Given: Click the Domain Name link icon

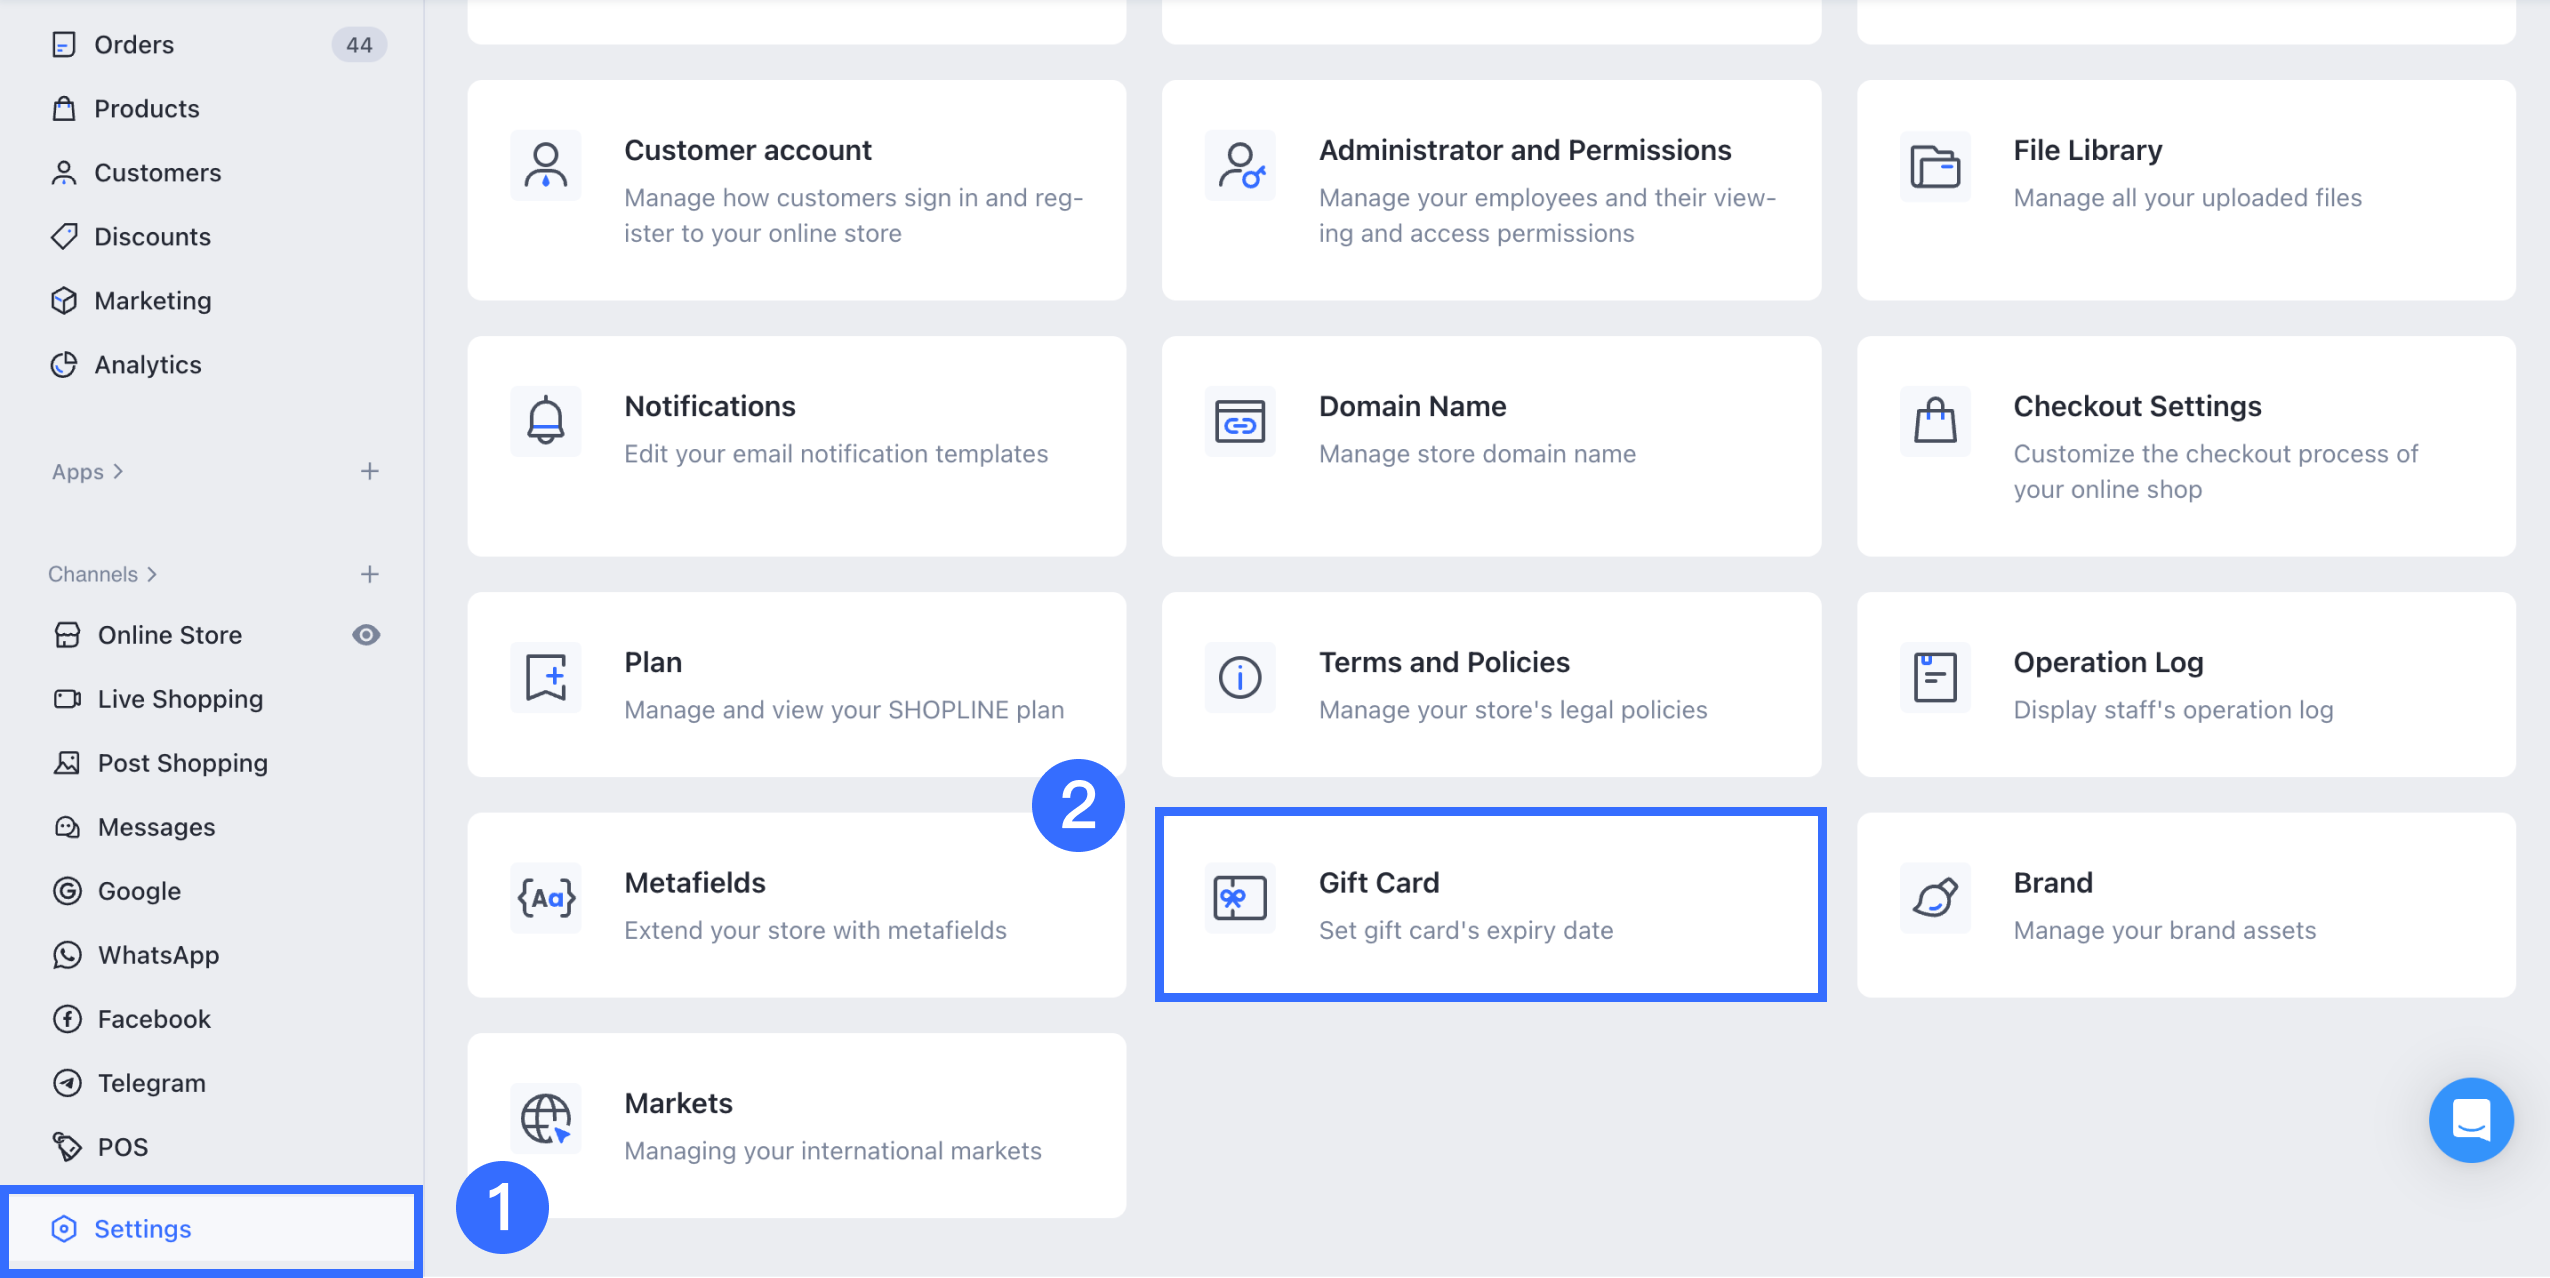Looking at the screenshot, I should (1239, 421).
